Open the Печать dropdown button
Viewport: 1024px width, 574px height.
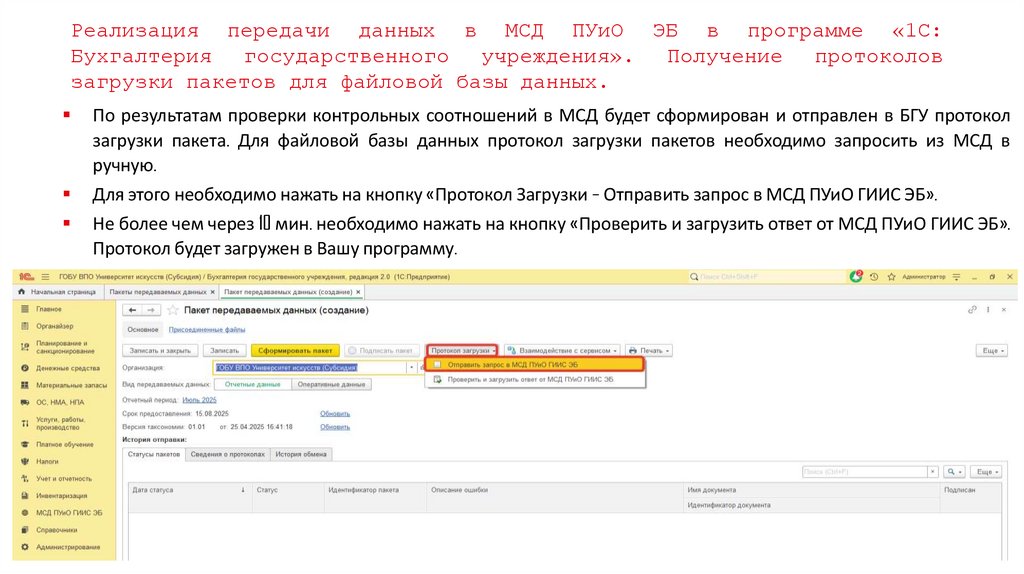tap(649, 351)
